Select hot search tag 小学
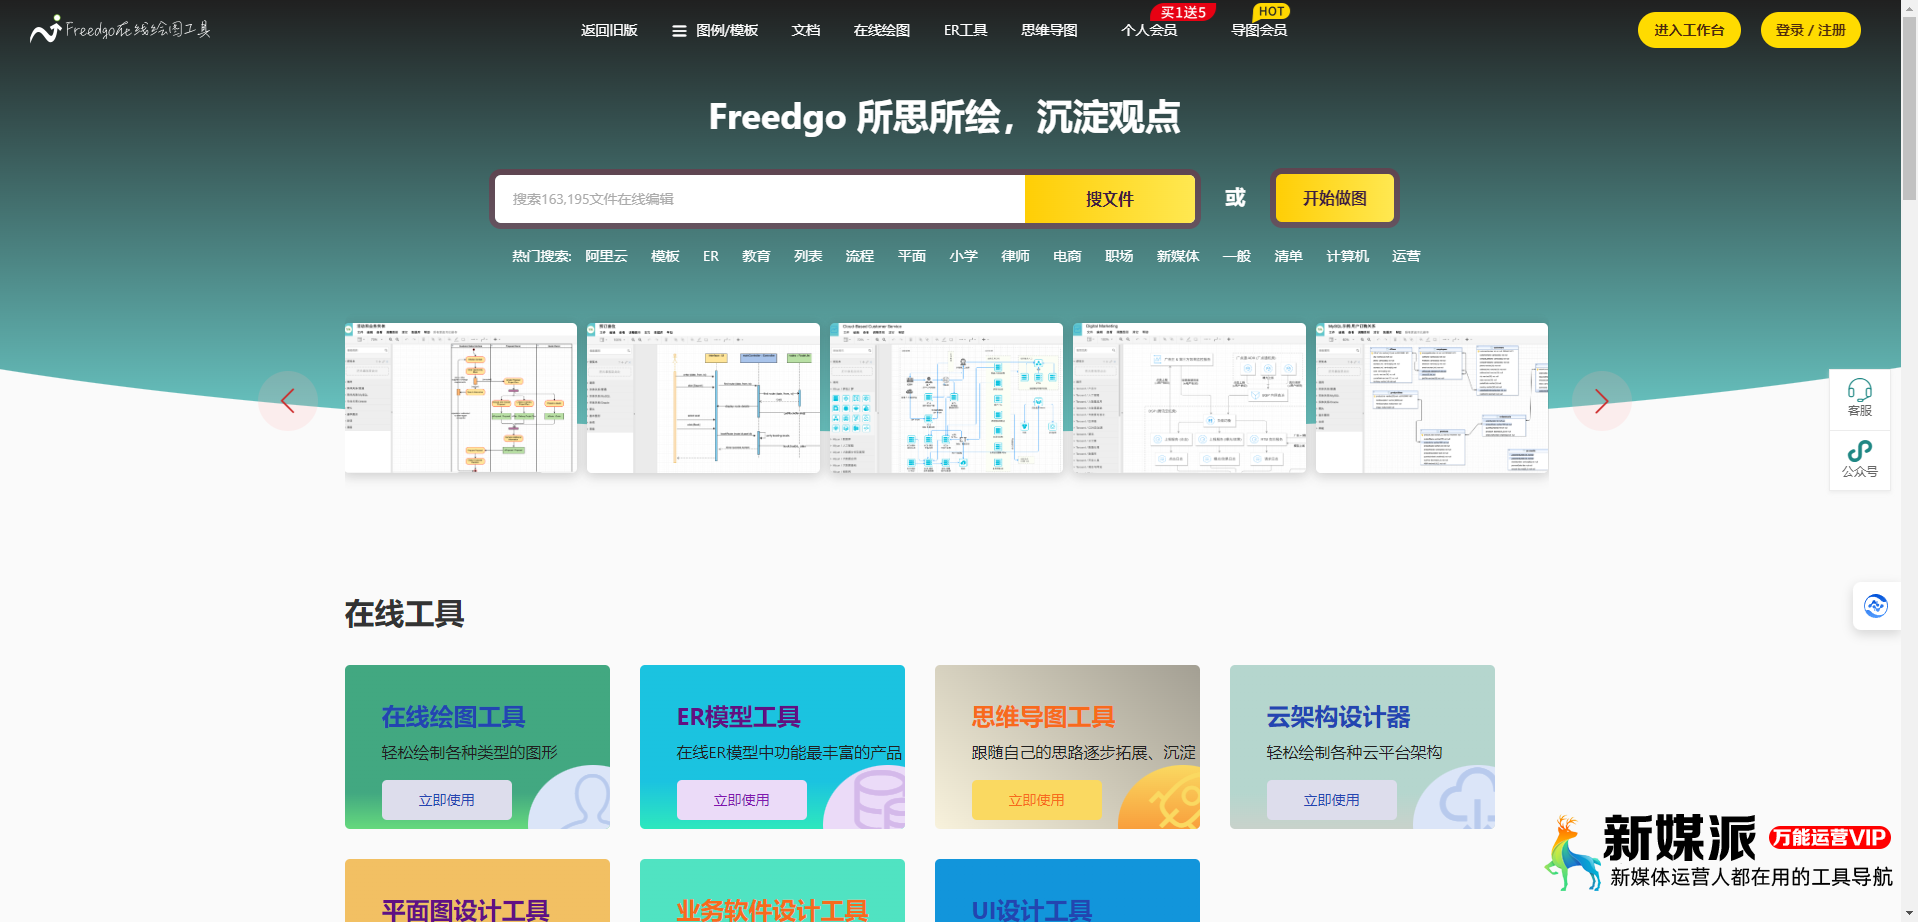The image size is (1918, 922). [x=964, y=256]
